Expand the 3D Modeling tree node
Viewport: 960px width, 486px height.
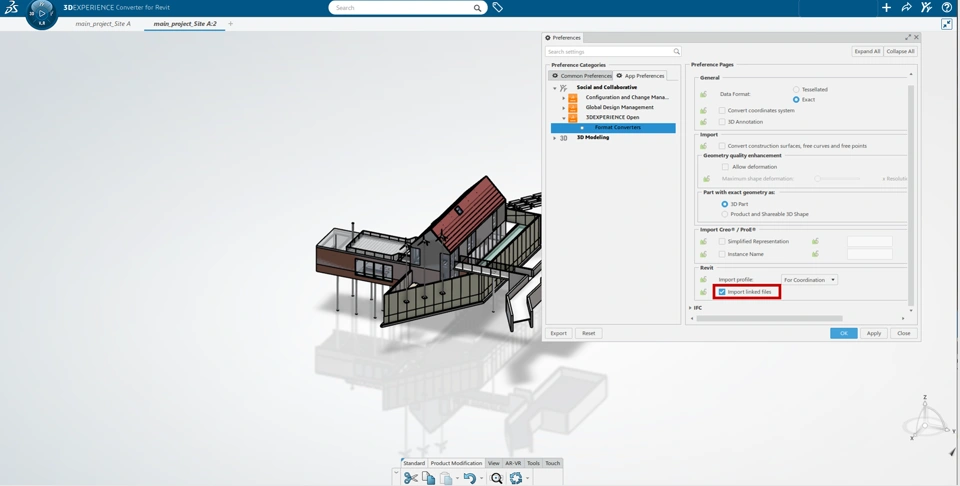[x=555, y=138]
